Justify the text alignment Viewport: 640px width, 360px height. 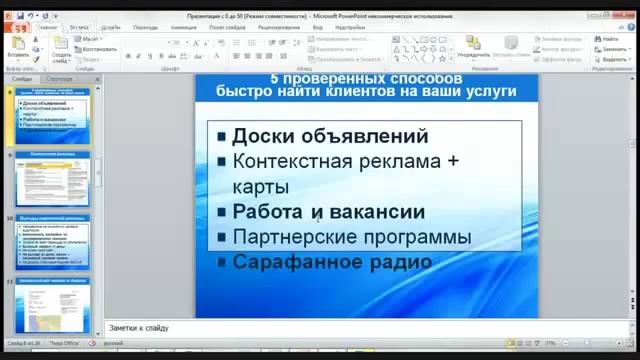pyautogui.click(x=269, y=56)
